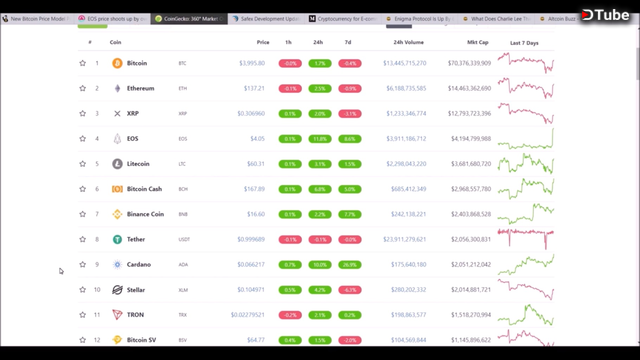Image resolution: width=640 pixels, height=360 pixels.
Task: Toggle the favorite star for Ethereum
Action: (82, 89)
